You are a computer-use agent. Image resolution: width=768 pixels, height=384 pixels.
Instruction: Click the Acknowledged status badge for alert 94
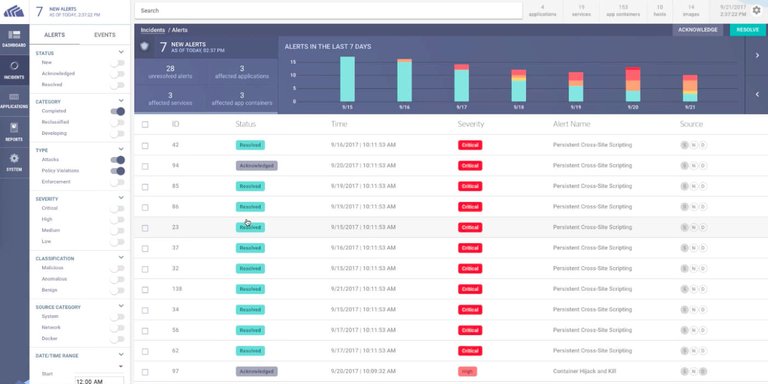coord(257,166)
